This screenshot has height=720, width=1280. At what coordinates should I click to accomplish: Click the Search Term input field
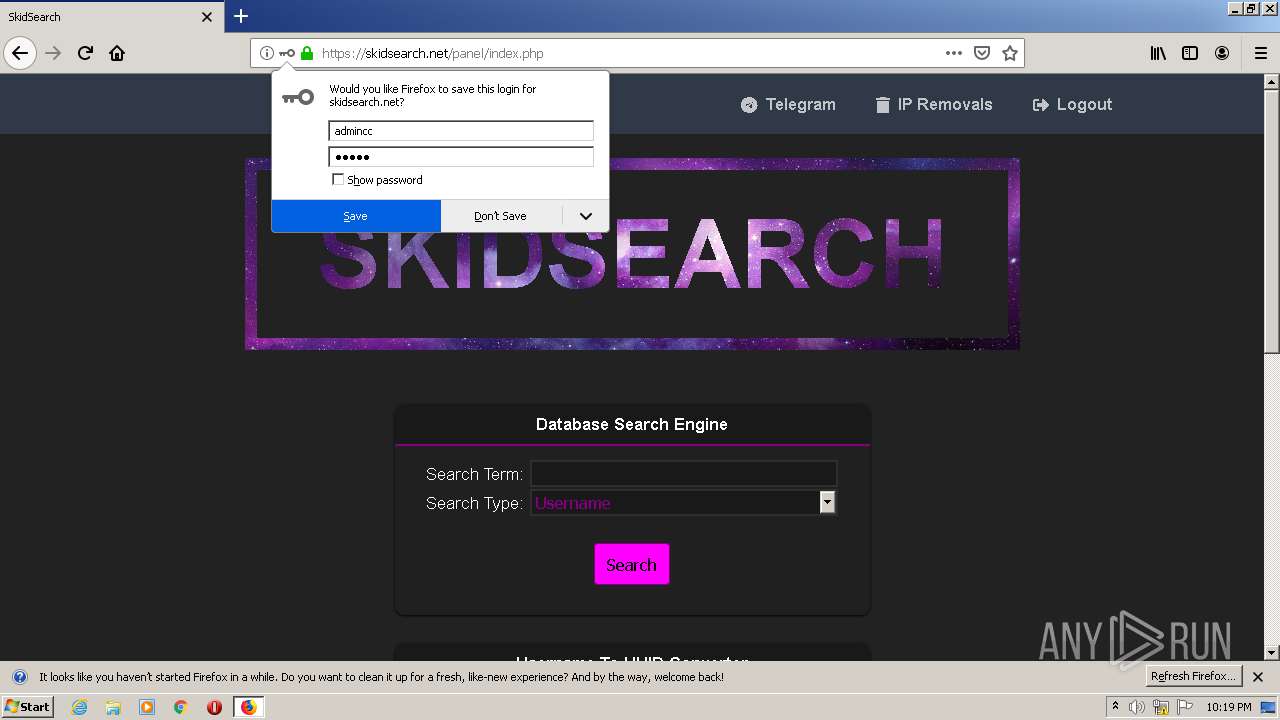click(x=684, y=474)
